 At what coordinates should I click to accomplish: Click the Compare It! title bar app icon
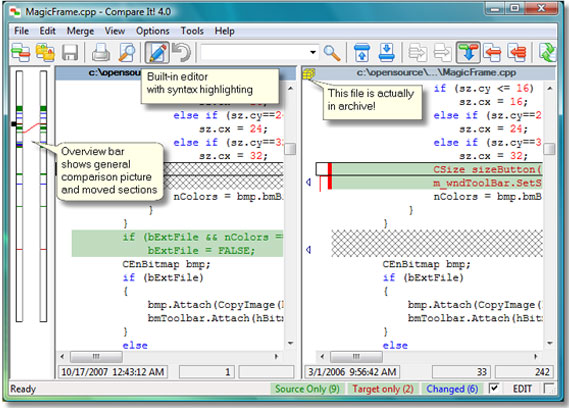15,12
